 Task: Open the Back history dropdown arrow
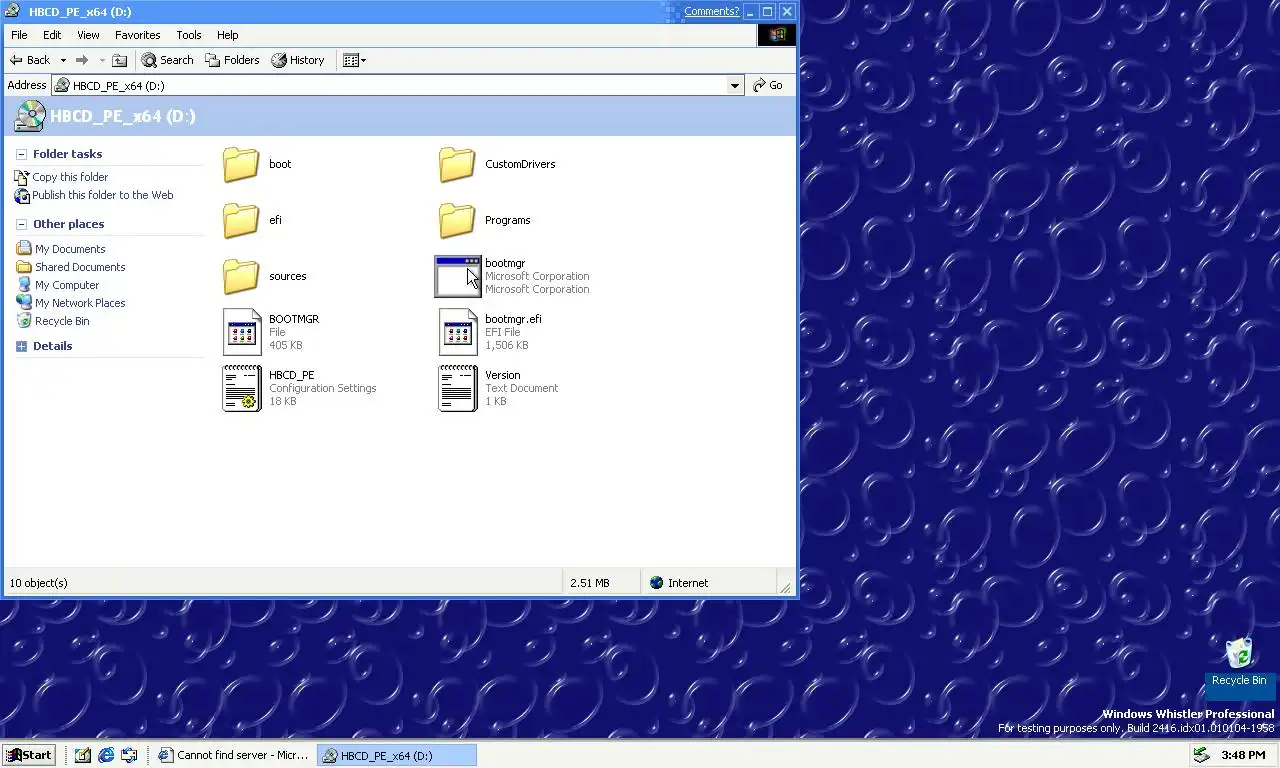pos(63,60)
